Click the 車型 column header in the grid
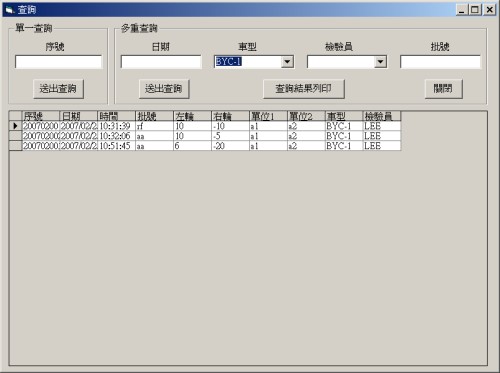Screen dimensions: 500x373 (x=344, y=116)
